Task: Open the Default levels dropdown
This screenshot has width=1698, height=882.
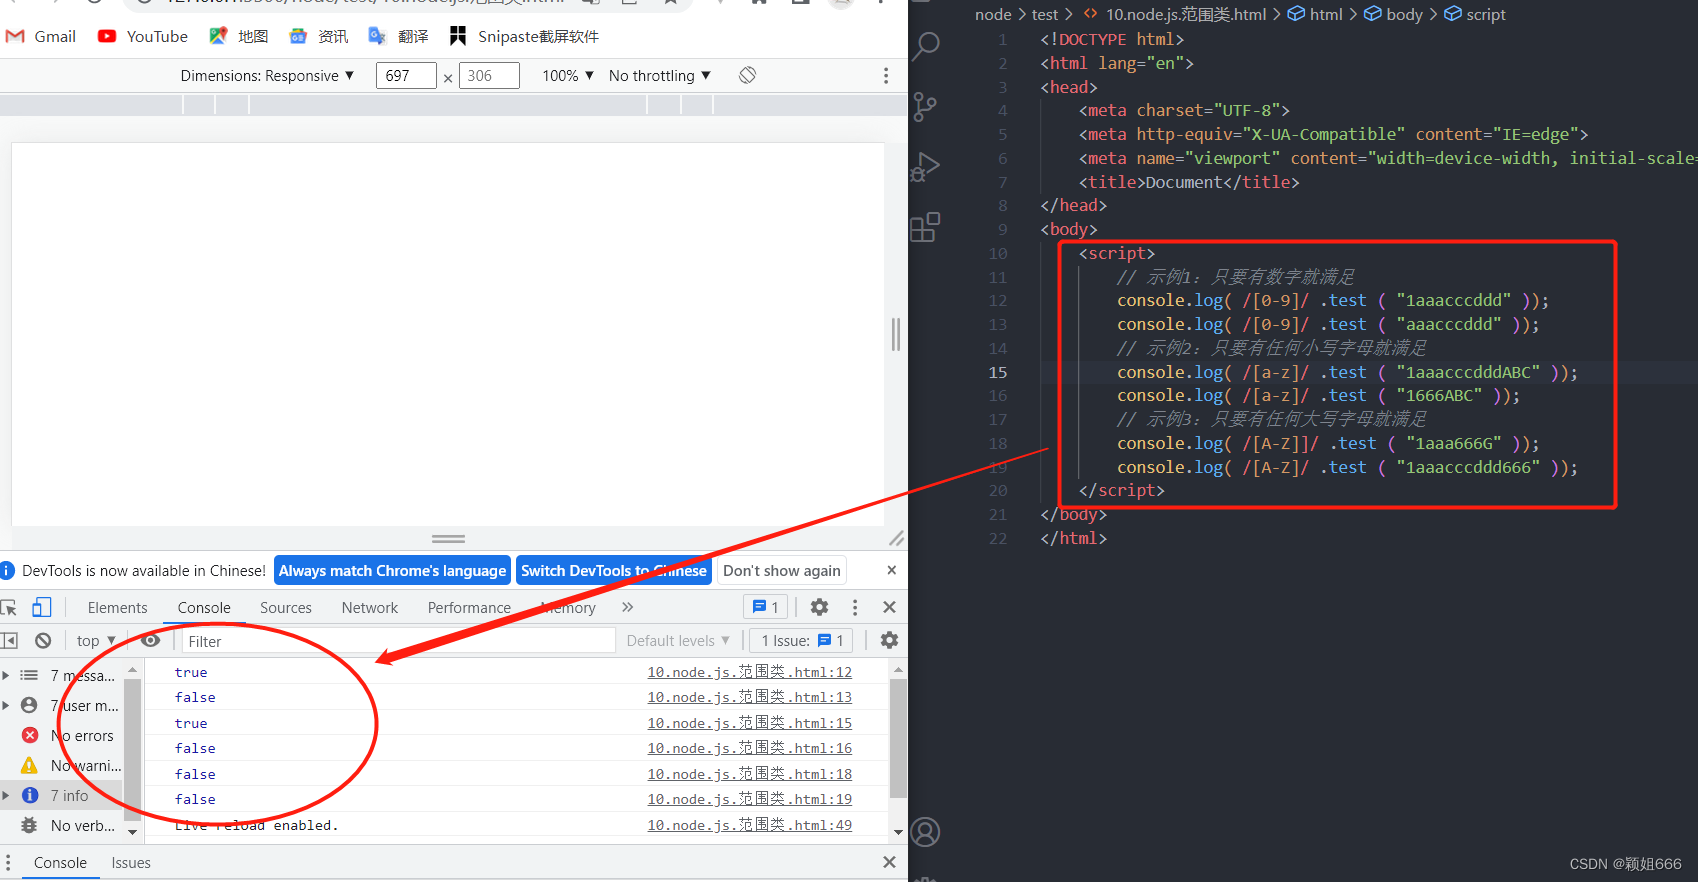Action: 678,640
